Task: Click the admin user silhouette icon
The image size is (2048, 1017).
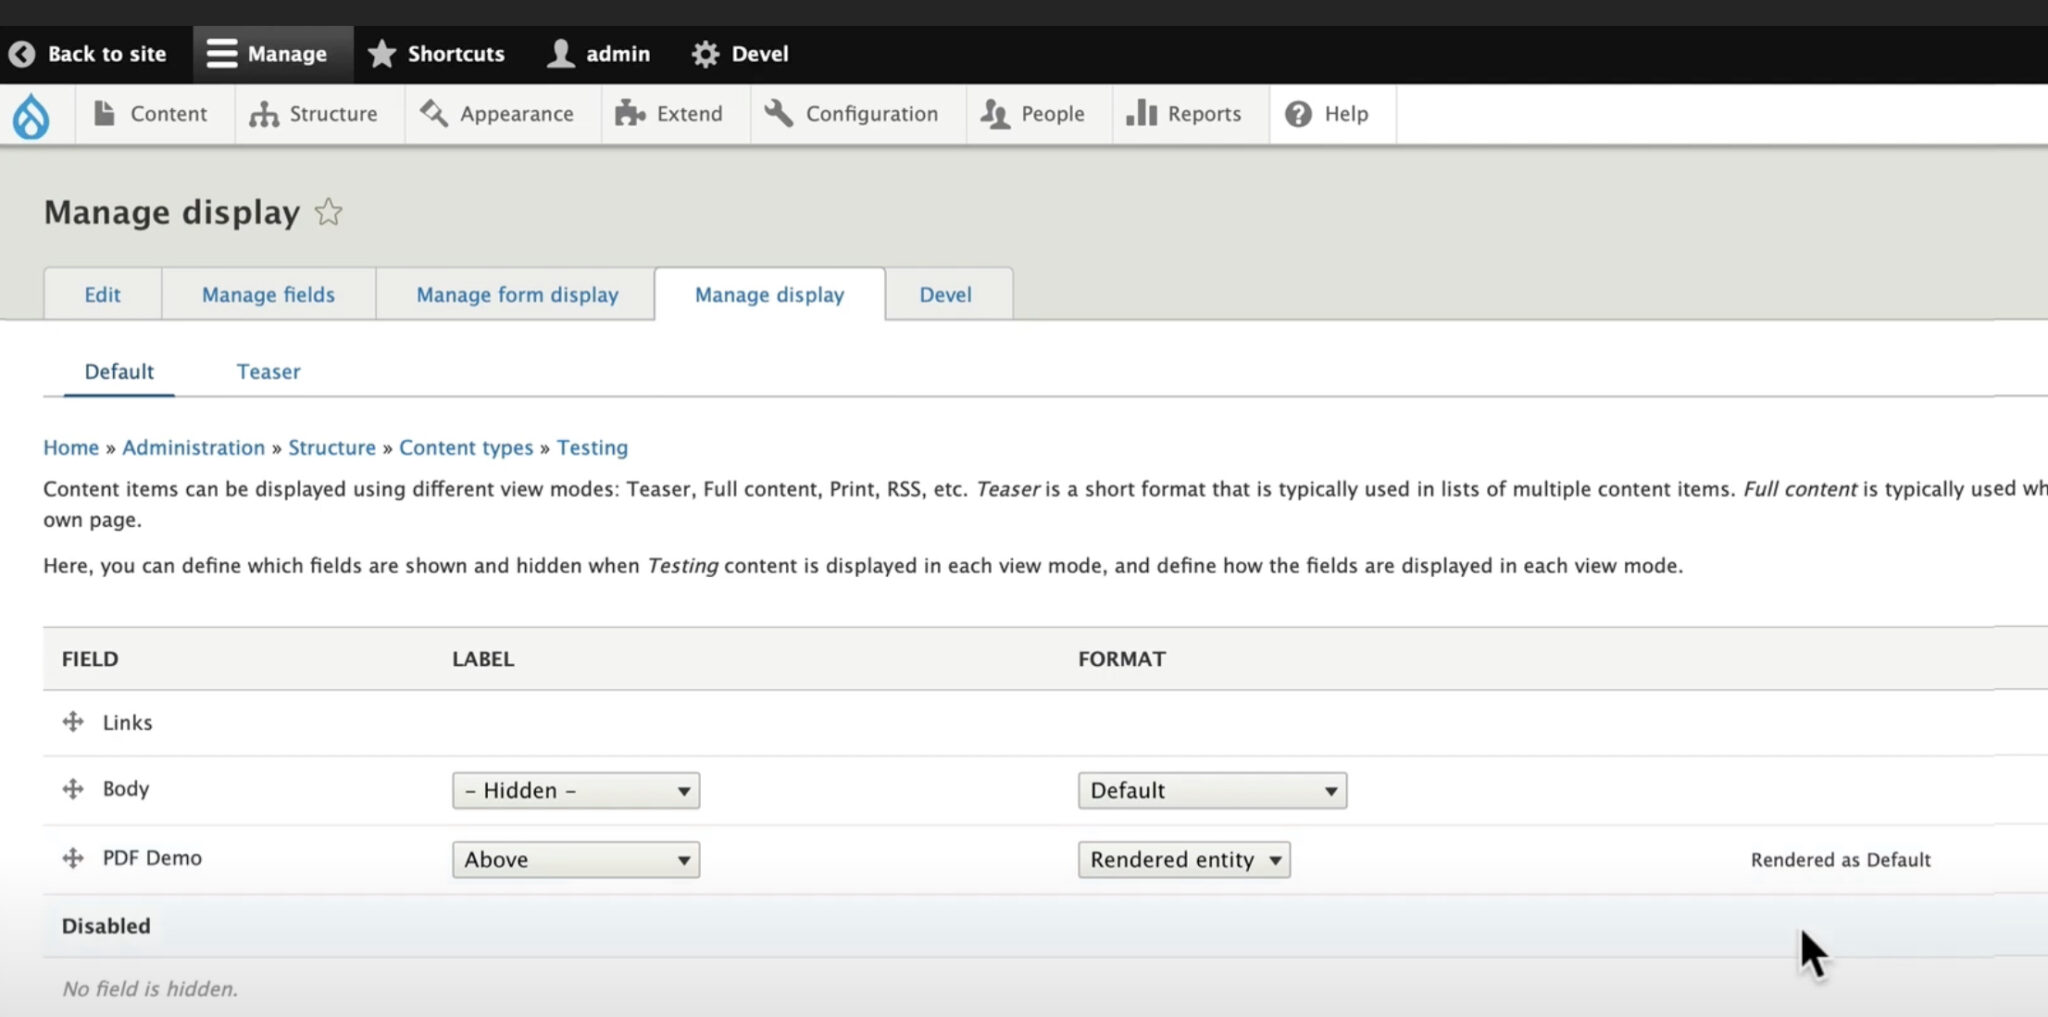Action: (561, 54)
